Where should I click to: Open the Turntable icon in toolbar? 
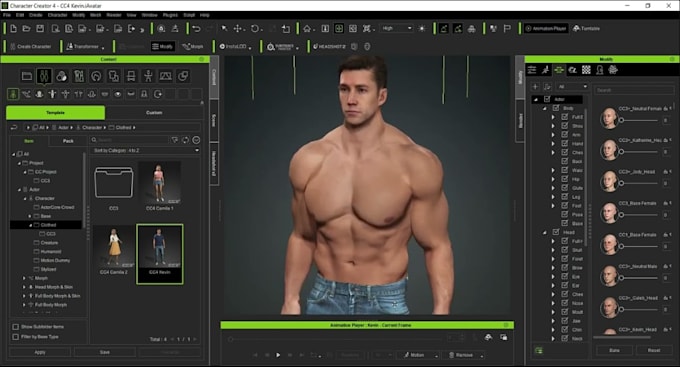point(586,29)
